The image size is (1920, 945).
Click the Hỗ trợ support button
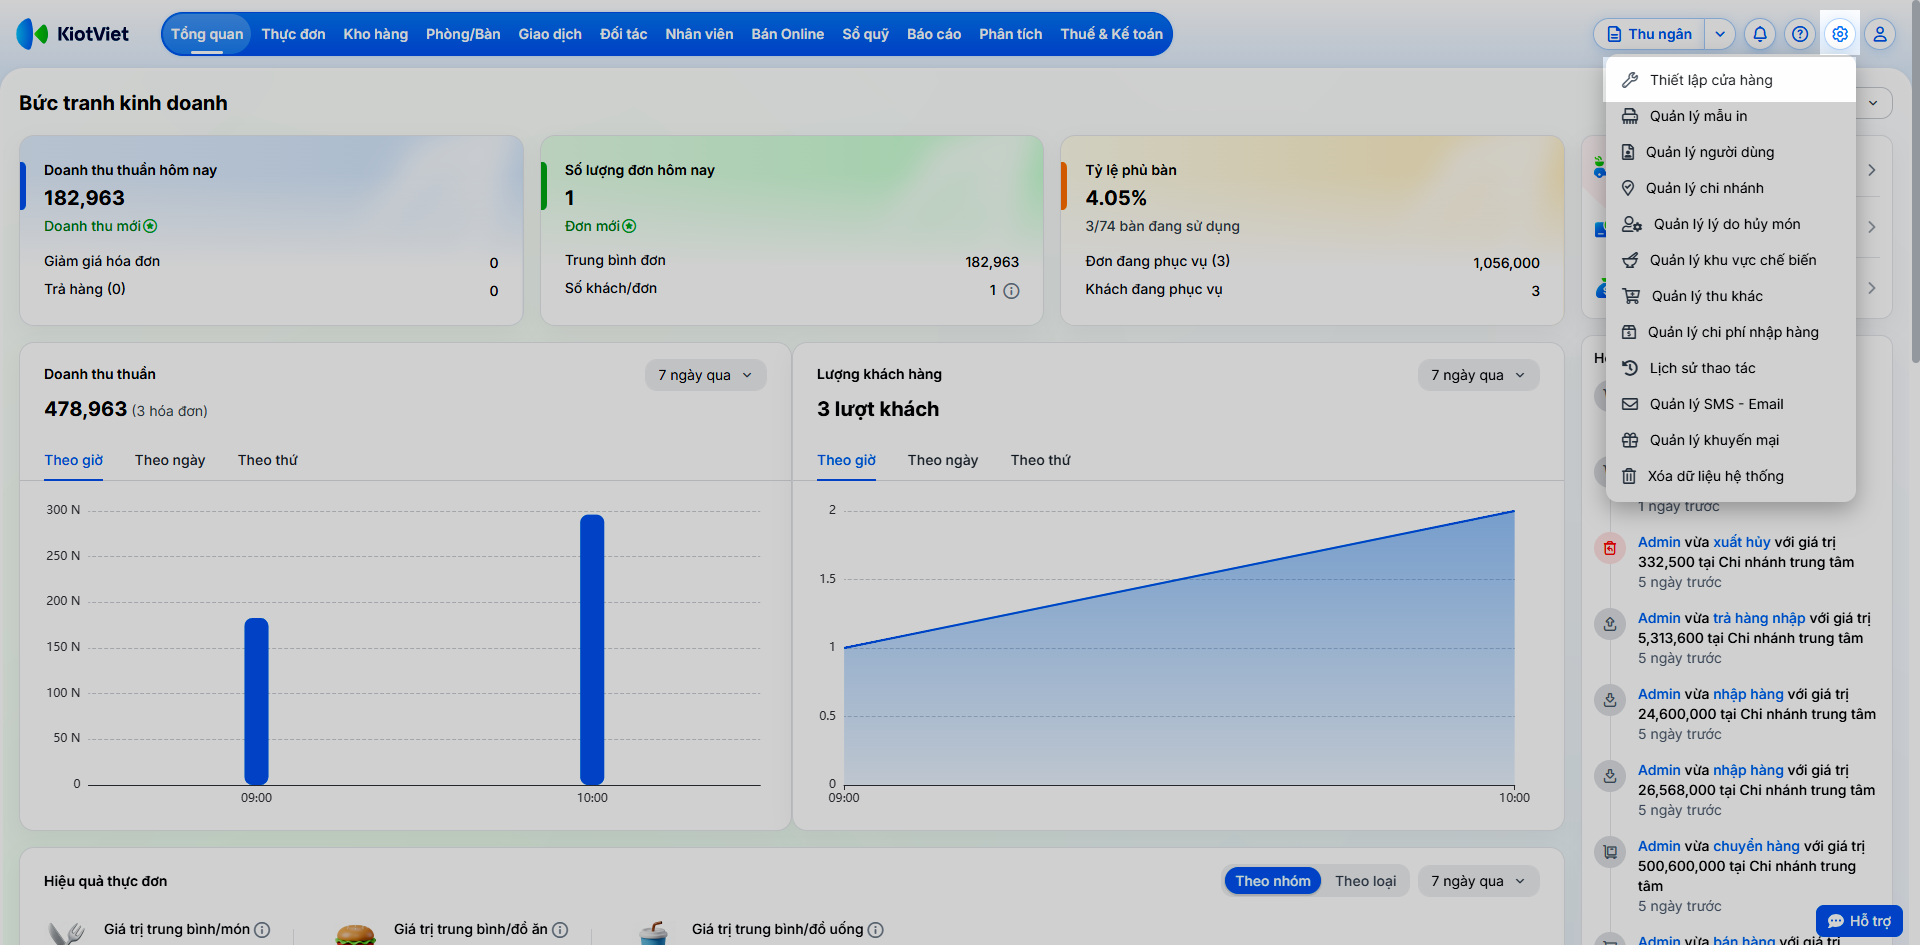(x=1859, y=921)
